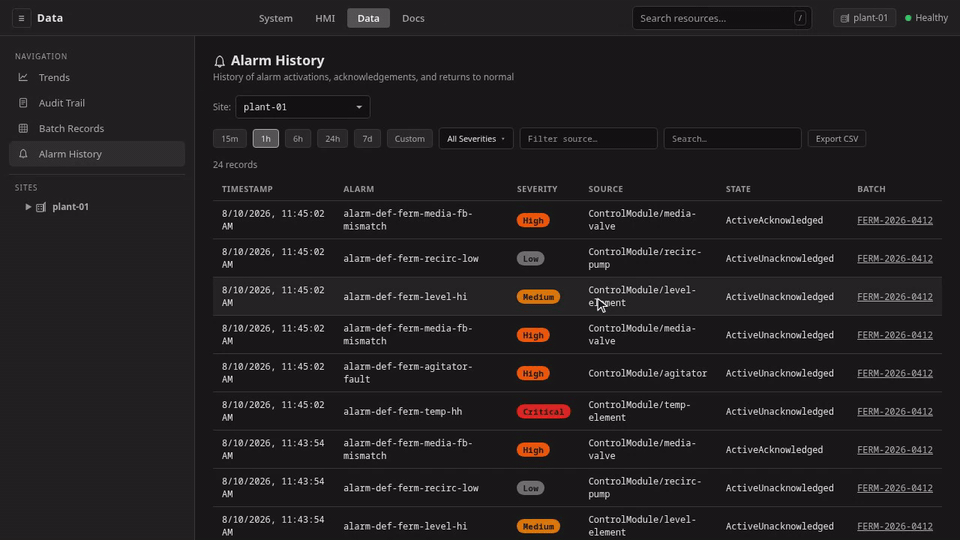Open the Docs tab
The image size is (960, 540).
[x=413, y=18]
